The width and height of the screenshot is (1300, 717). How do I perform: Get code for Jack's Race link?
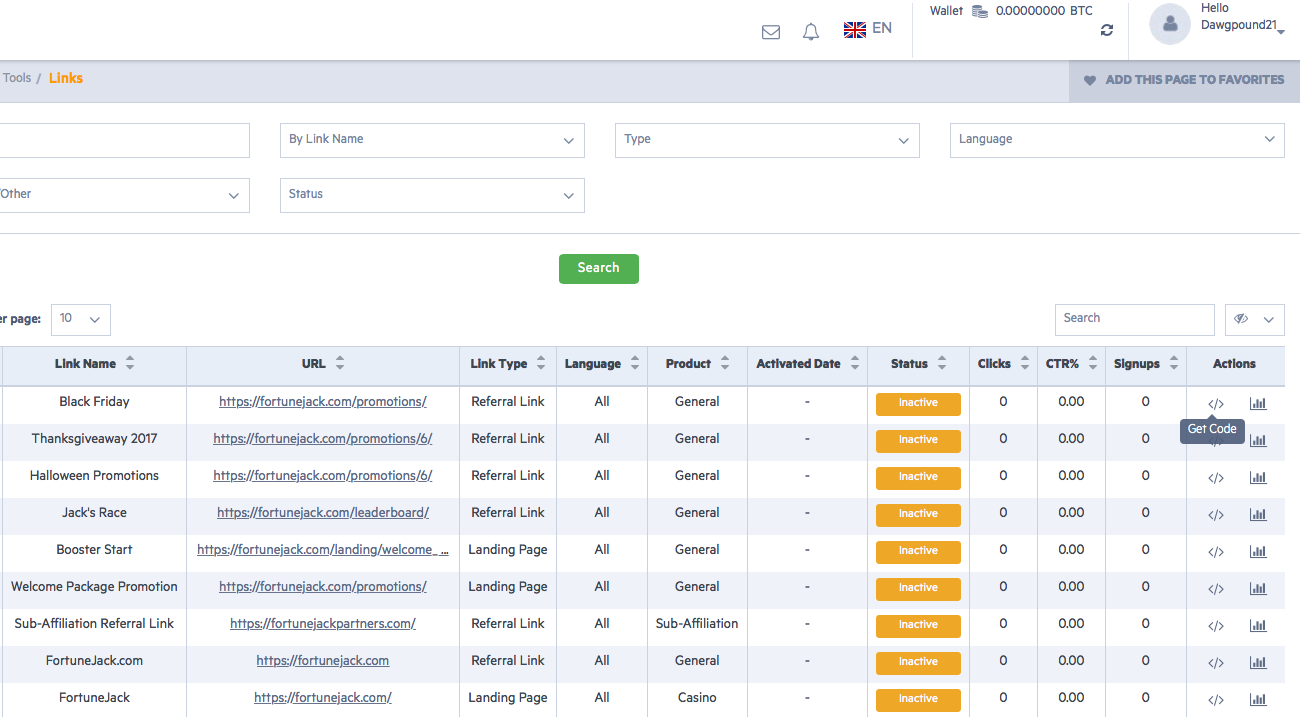coord(1216,515)
